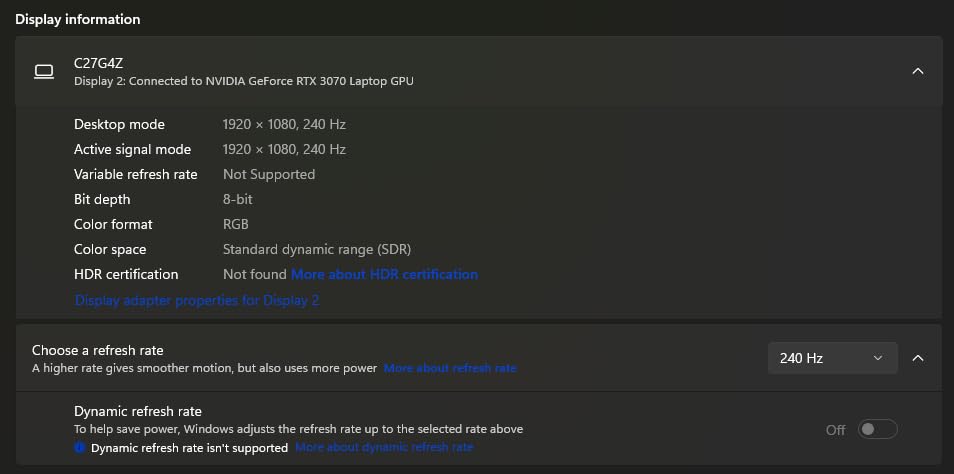Screen dimensions: 954x474
Task: Select the C27G4Z display name
Action: pyautogui.click(x=98, y=63)
